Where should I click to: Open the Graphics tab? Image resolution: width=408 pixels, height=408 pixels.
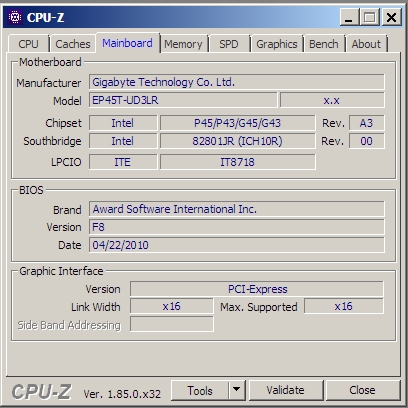tap(277, 44)
